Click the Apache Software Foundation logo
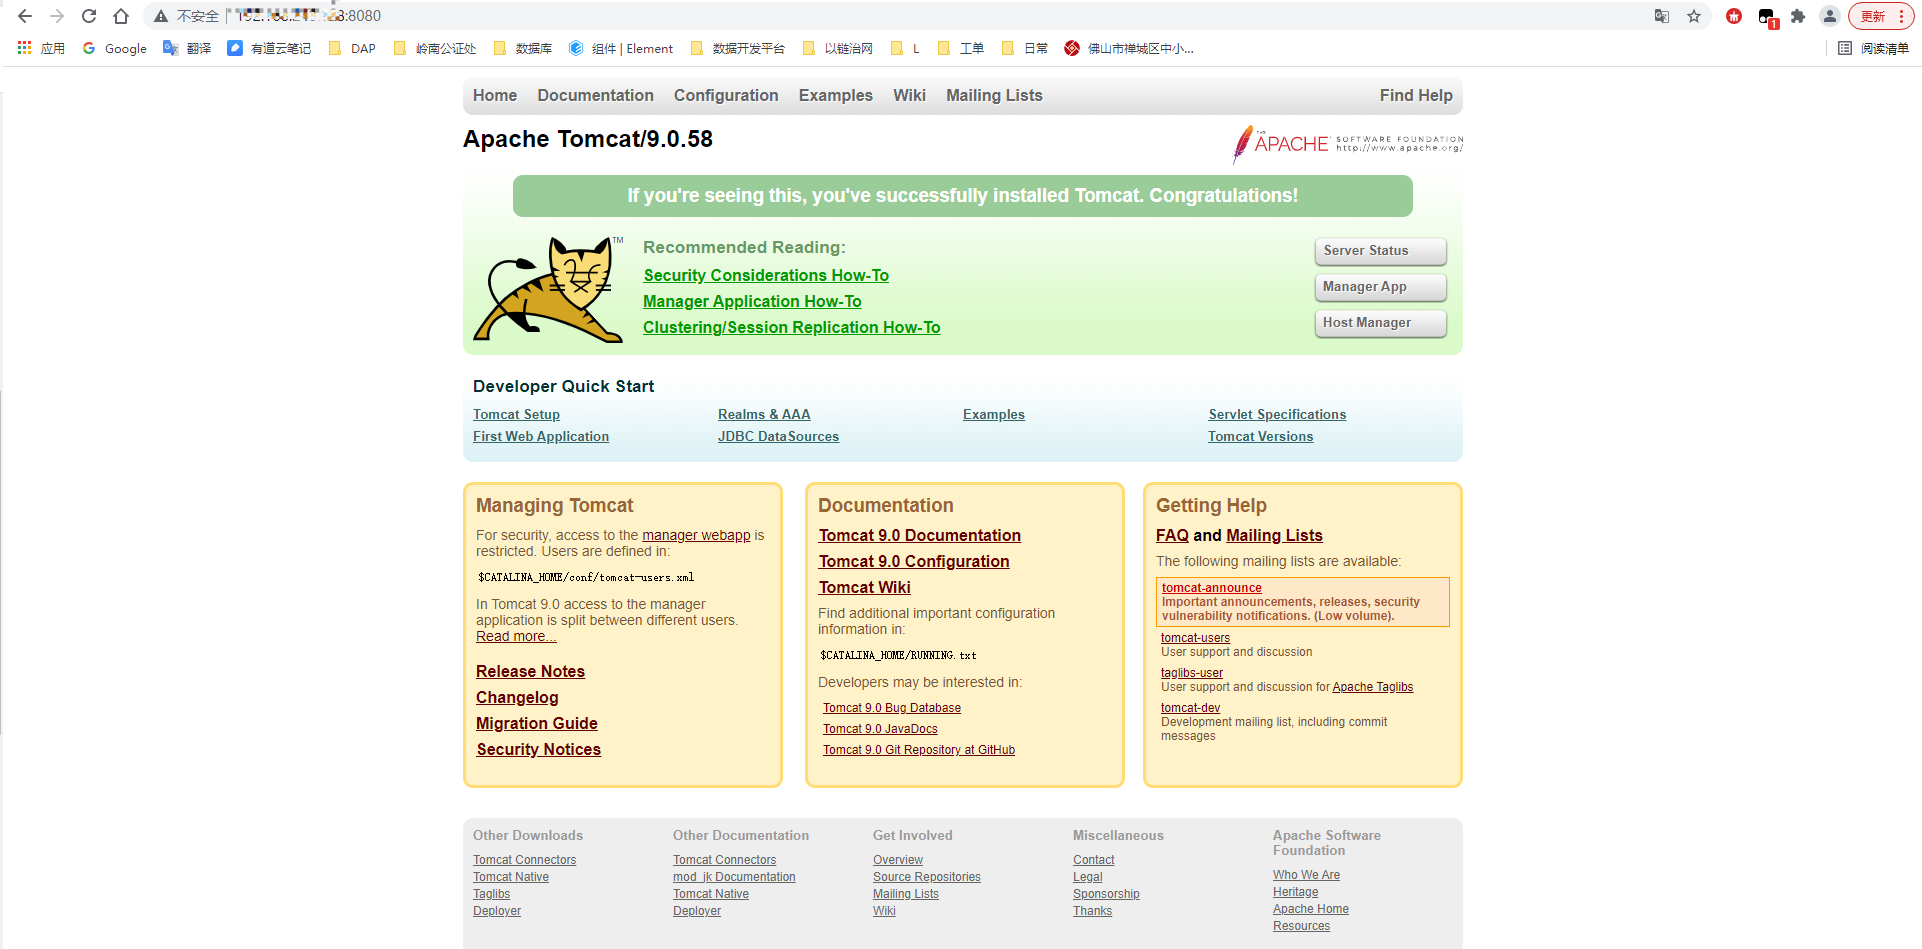Screen dimensions: 1922x949 click(x=1347, y=144)
